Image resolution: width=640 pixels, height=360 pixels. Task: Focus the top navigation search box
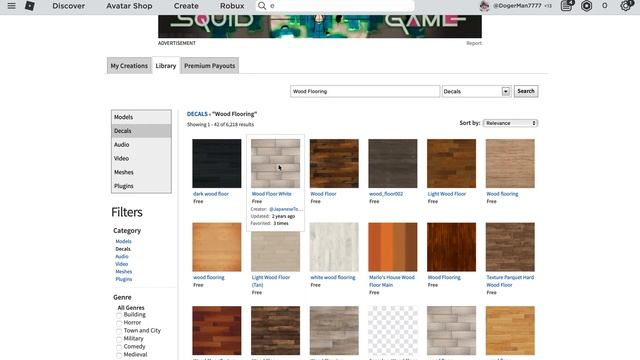(335, 6)
